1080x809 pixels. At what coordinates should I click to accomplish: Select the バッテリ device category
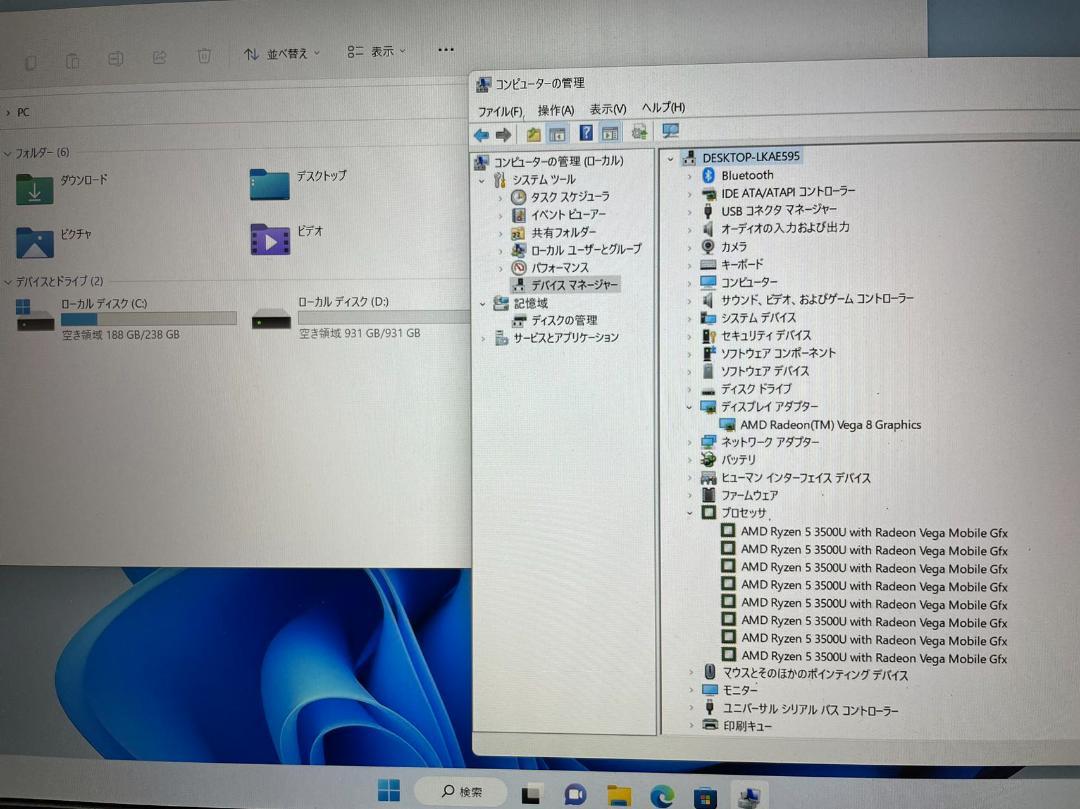[x=738, y=459]
